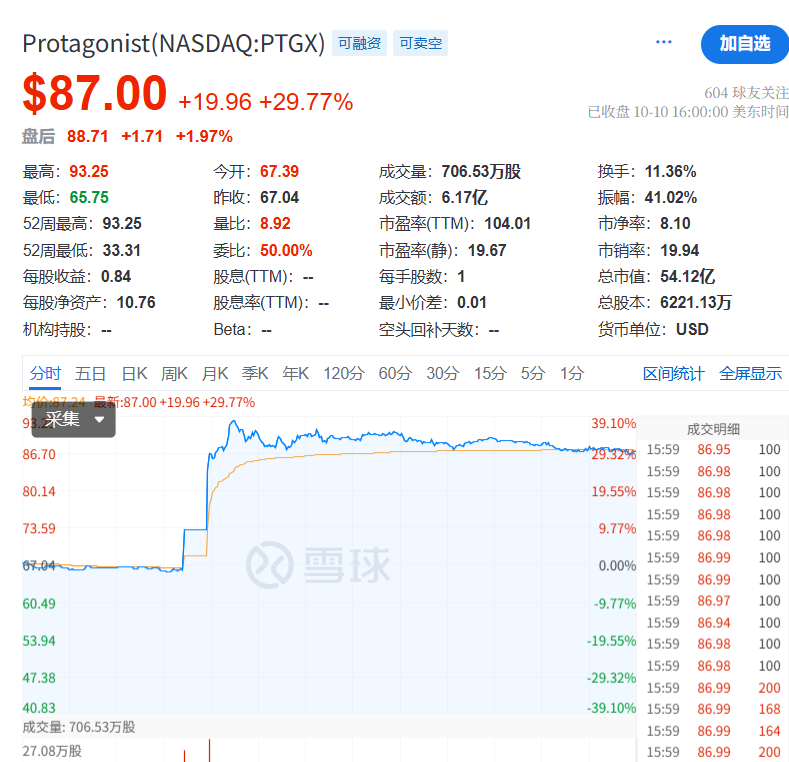This screenshot has height=762, width=789.
Task: Open the 采集 dropdown arrow
Action: [99, 420]
